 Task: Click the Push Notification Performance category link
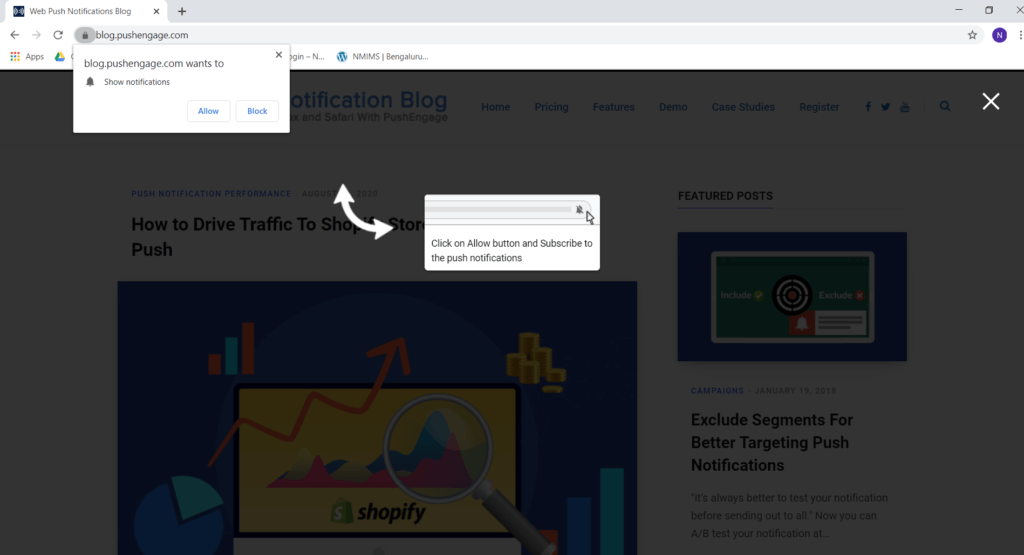coord(211,194)
